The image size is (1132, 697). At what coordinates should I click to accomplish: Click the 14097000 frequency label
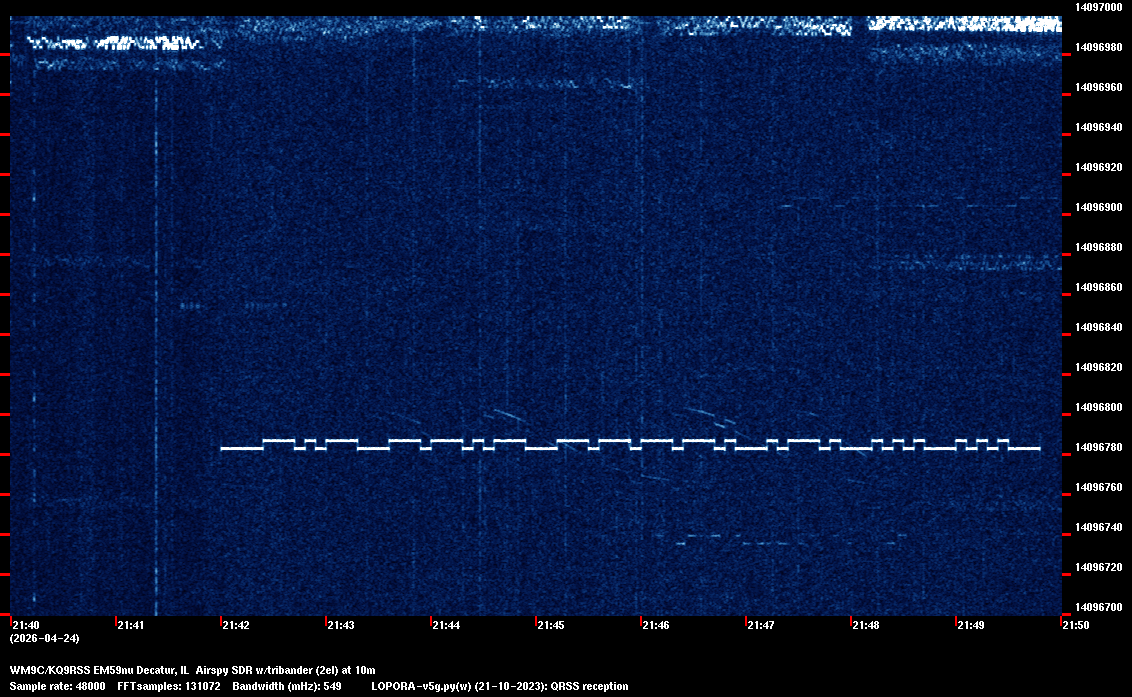(x=1098, y=7)
